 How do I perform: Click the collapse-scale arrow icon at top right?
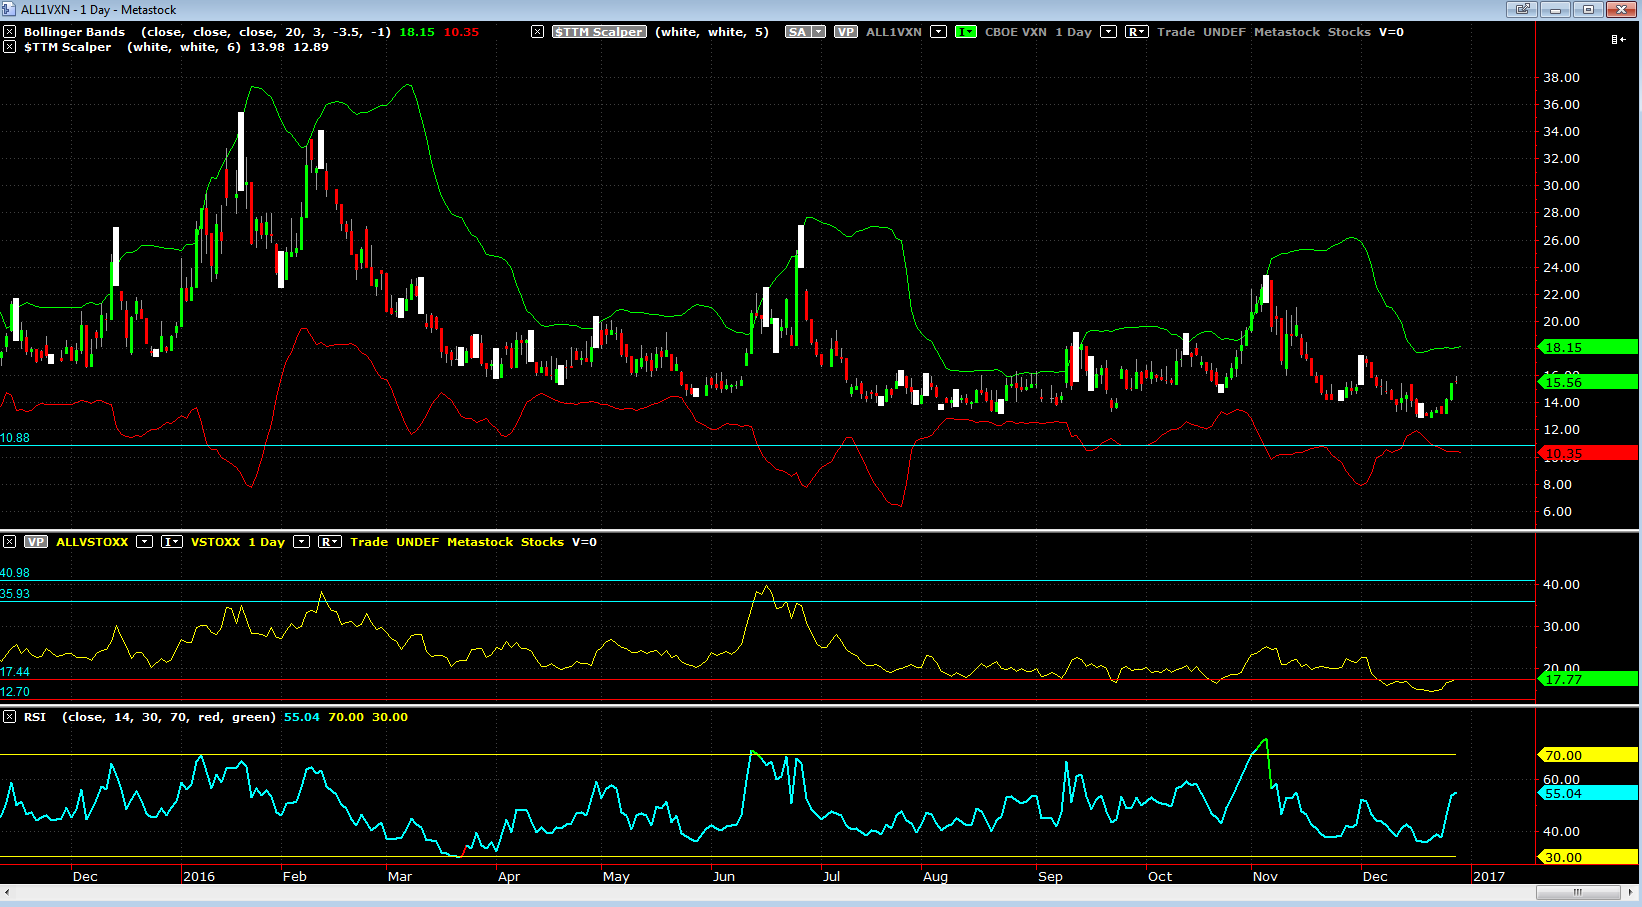pos(1617,40)
